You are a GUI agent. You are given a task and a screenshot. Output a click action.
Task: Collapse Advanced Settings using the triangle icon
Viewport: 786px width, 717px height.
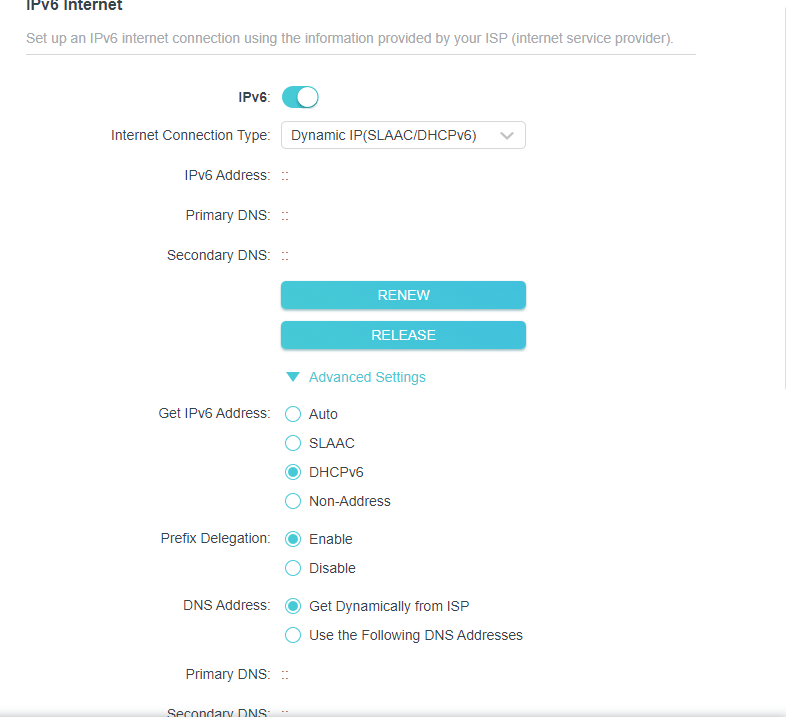tap(293, 377)
